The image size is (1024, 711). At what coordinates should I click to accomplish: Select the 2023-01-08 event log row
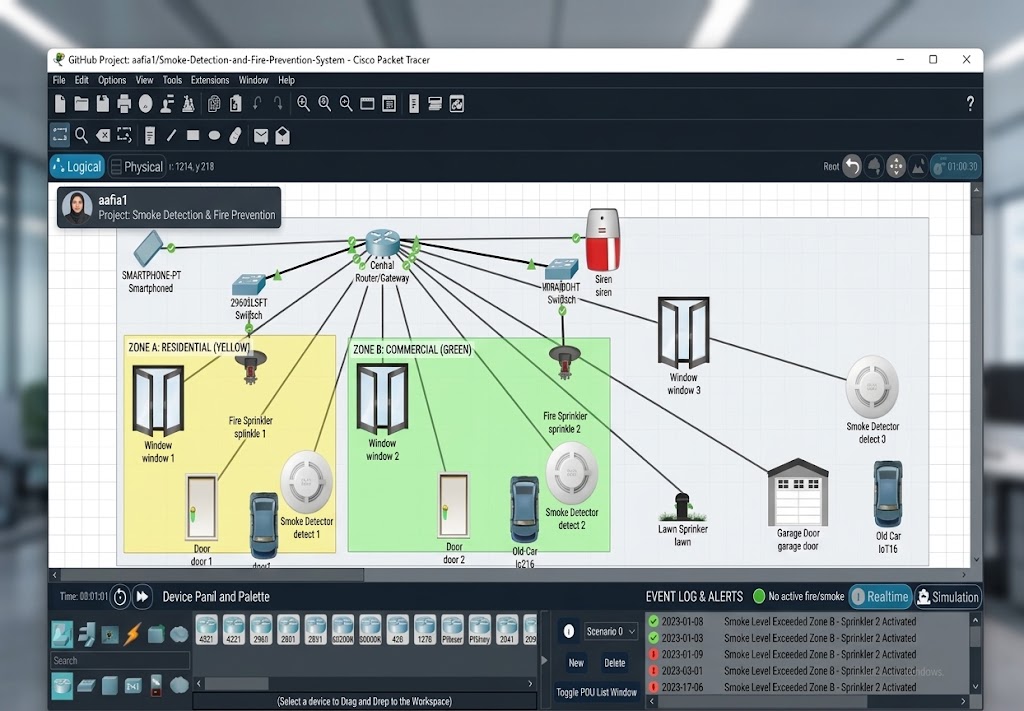[810, 622]
